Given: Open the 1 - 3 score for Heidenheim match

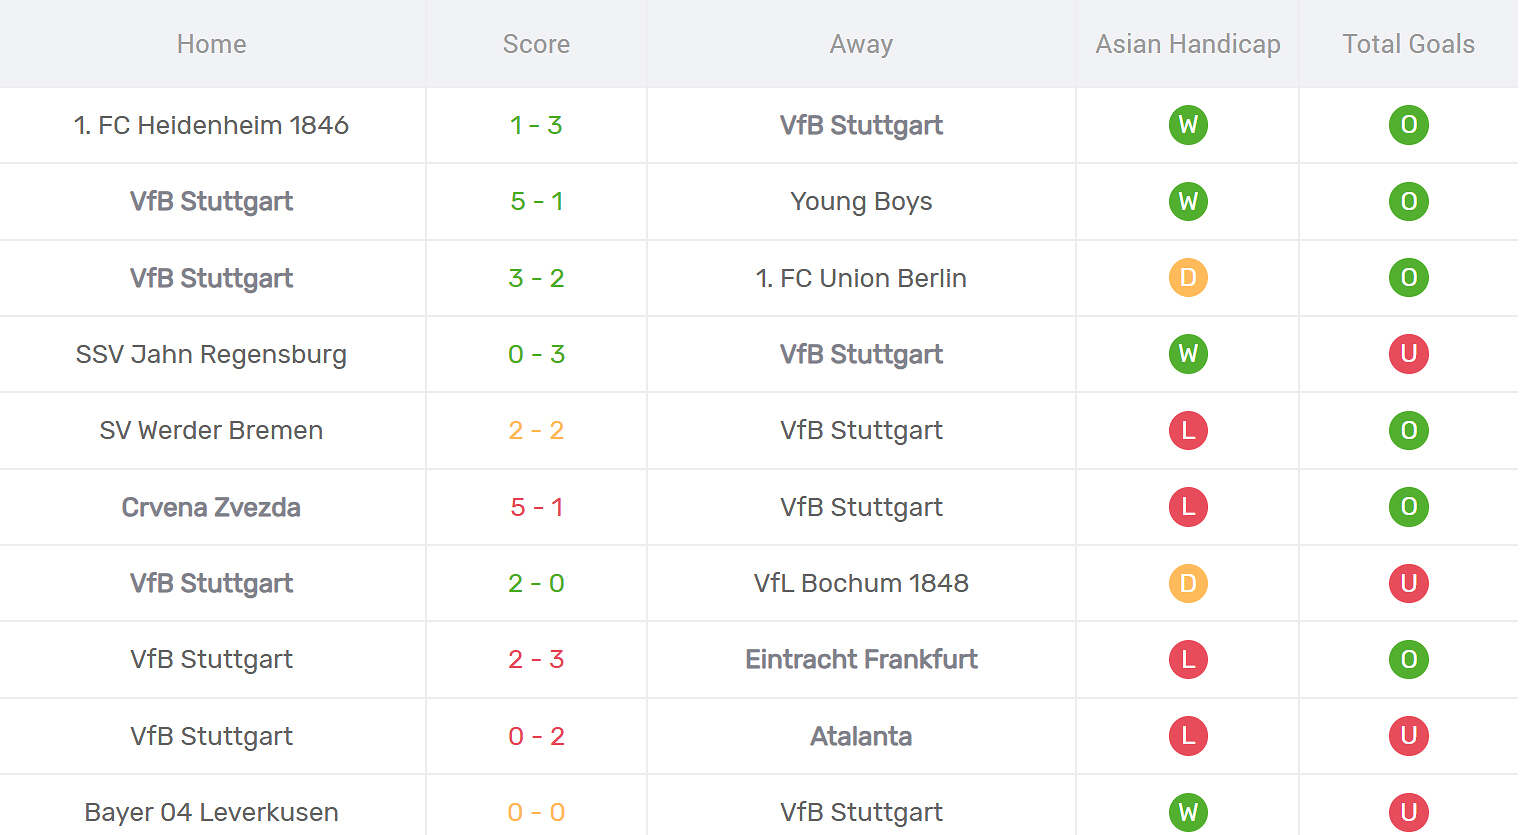Looking at the screenshot, I should click(x=536, y=125).
